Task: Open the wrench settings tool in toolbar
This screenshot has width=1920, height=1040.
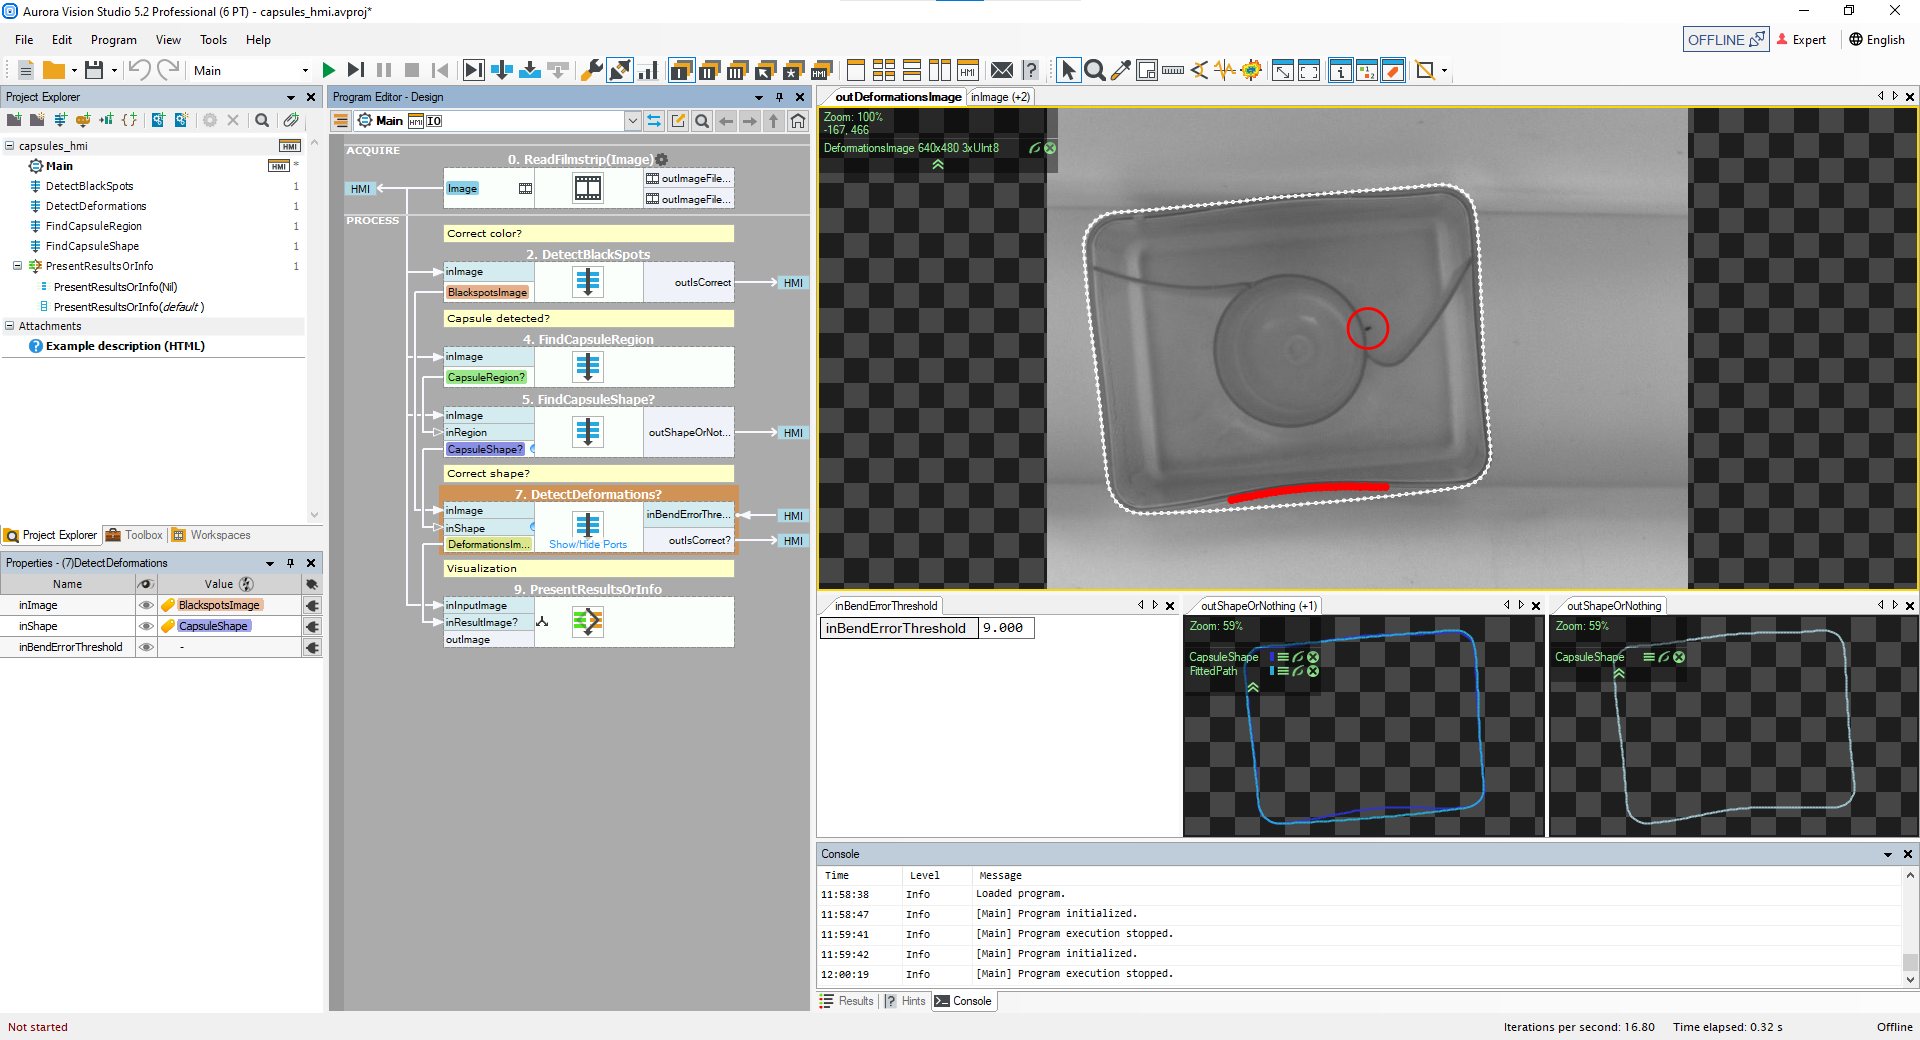Action: click(x=591, y=70)
